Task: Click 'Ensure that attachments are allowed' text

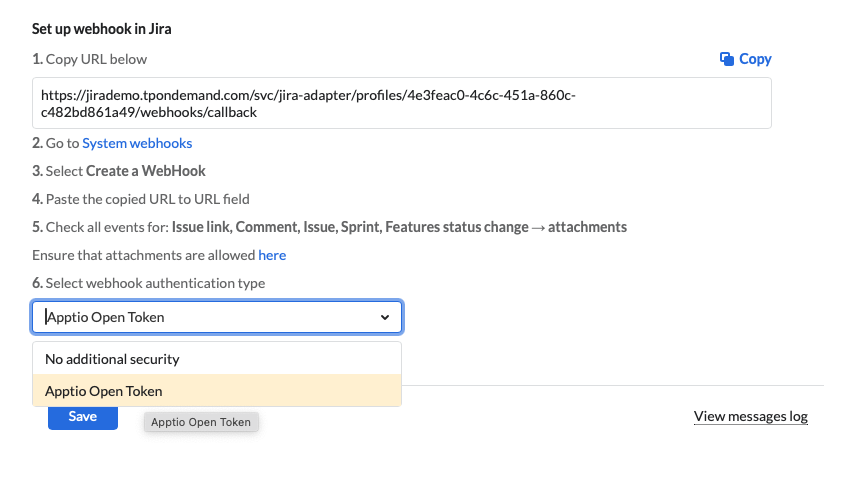Action: pyautogui.click(x=144, y=255)
